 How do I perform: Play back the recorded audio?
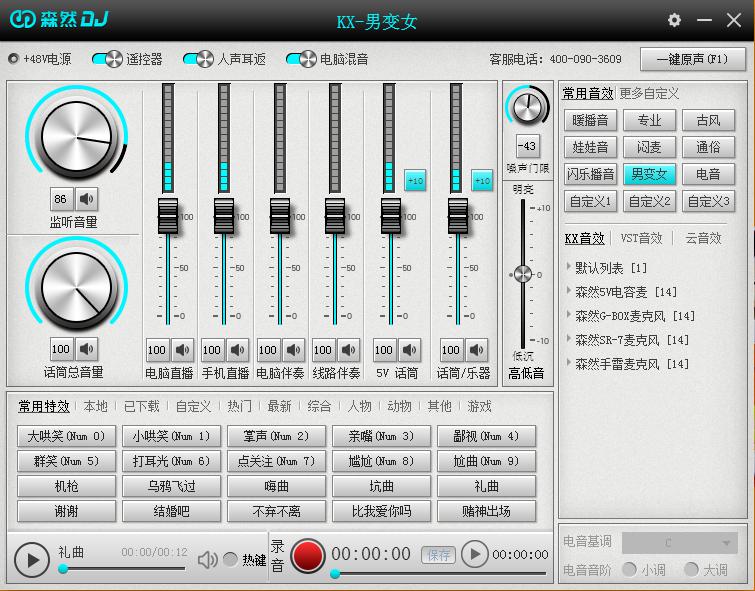[475, 554]
